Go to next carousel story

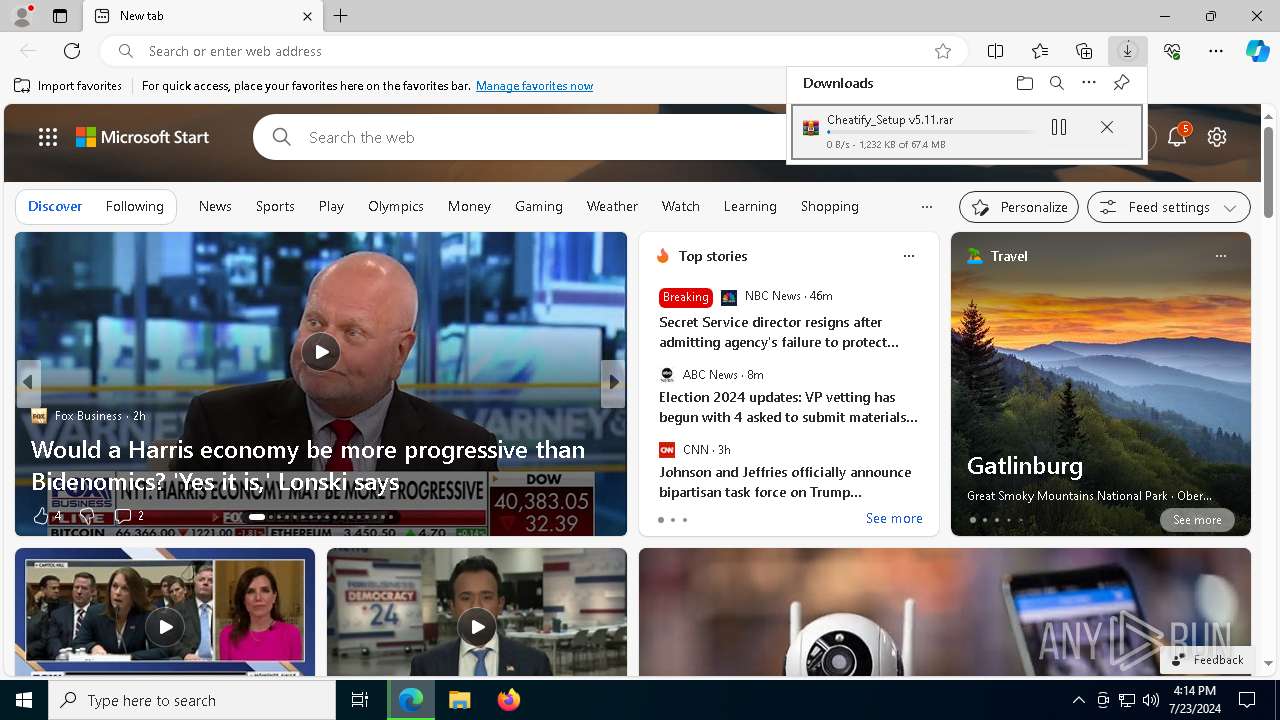point(613,382)
